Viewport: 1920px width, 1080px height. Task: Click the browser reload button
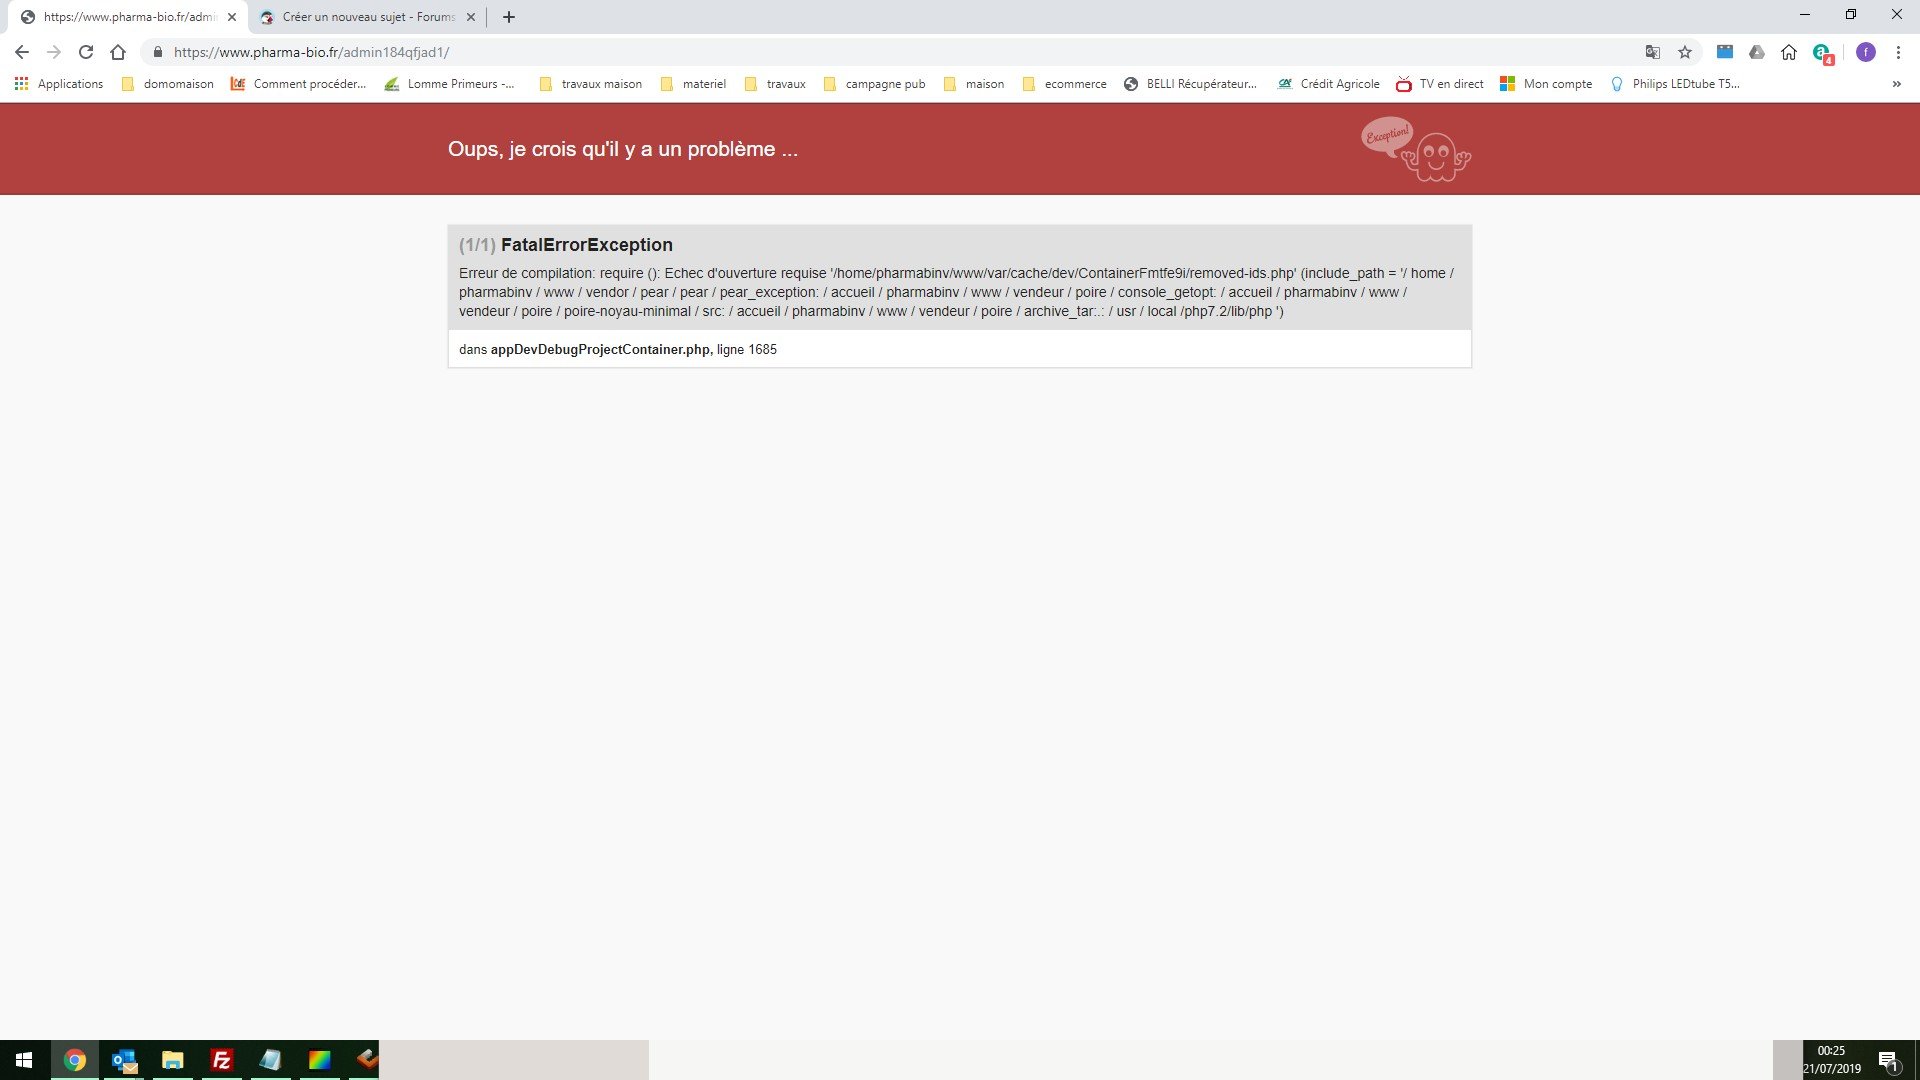coord(86,52)
